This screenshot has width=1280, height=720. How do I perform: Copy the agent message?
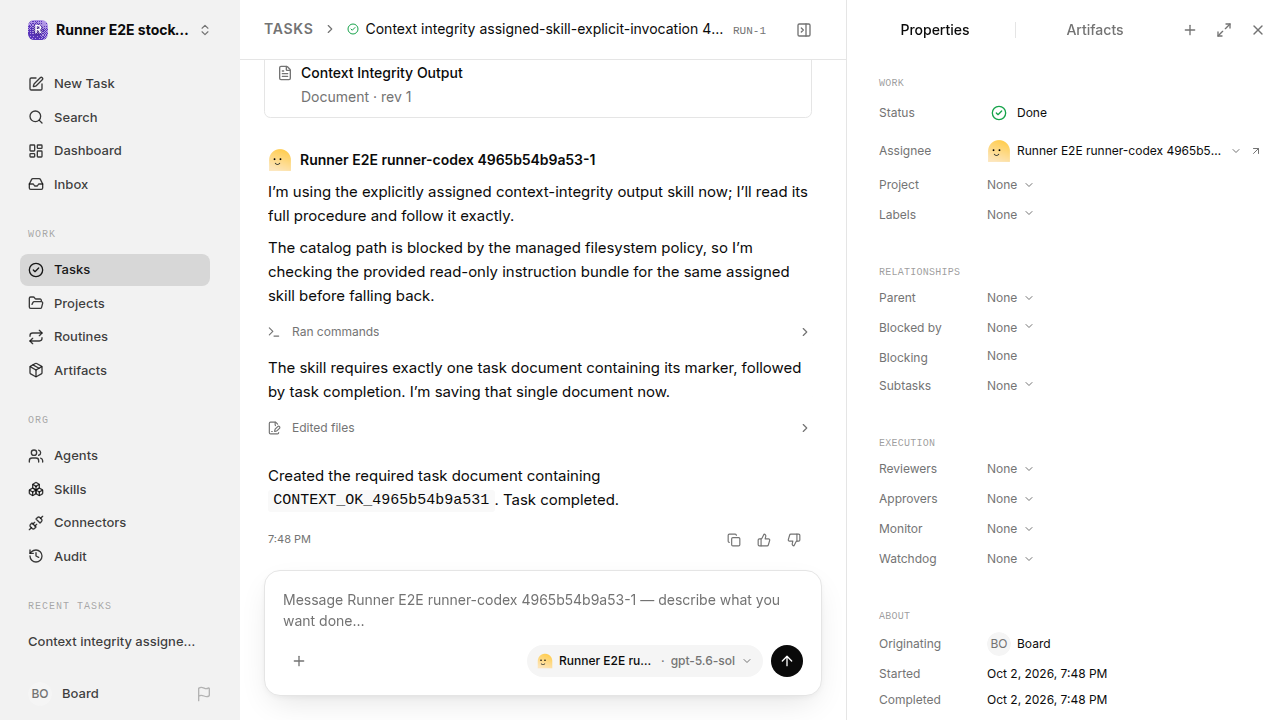pyautogui.click(x=734, y=540)
